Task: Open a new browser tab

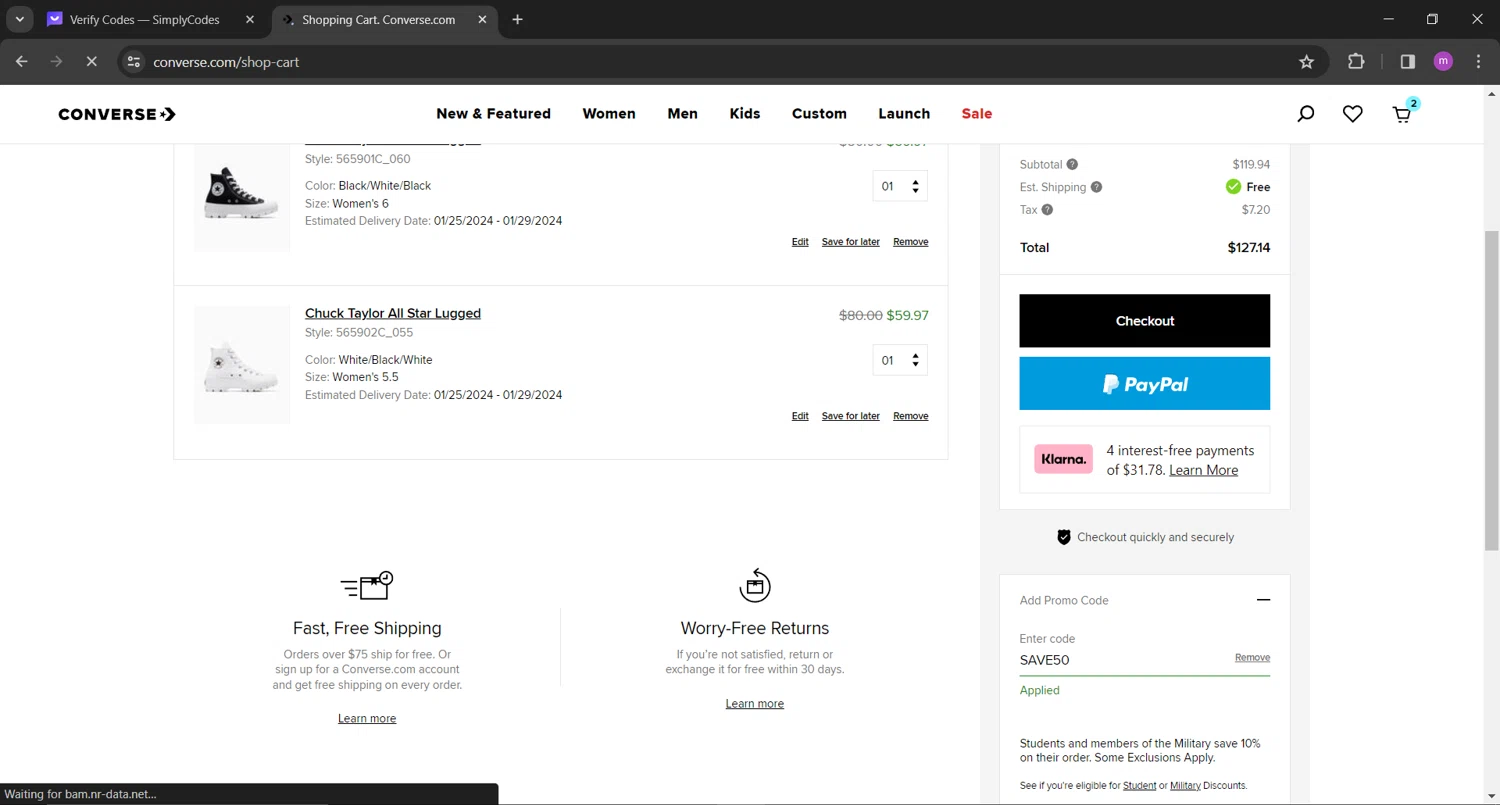Action: pos(517,20)
